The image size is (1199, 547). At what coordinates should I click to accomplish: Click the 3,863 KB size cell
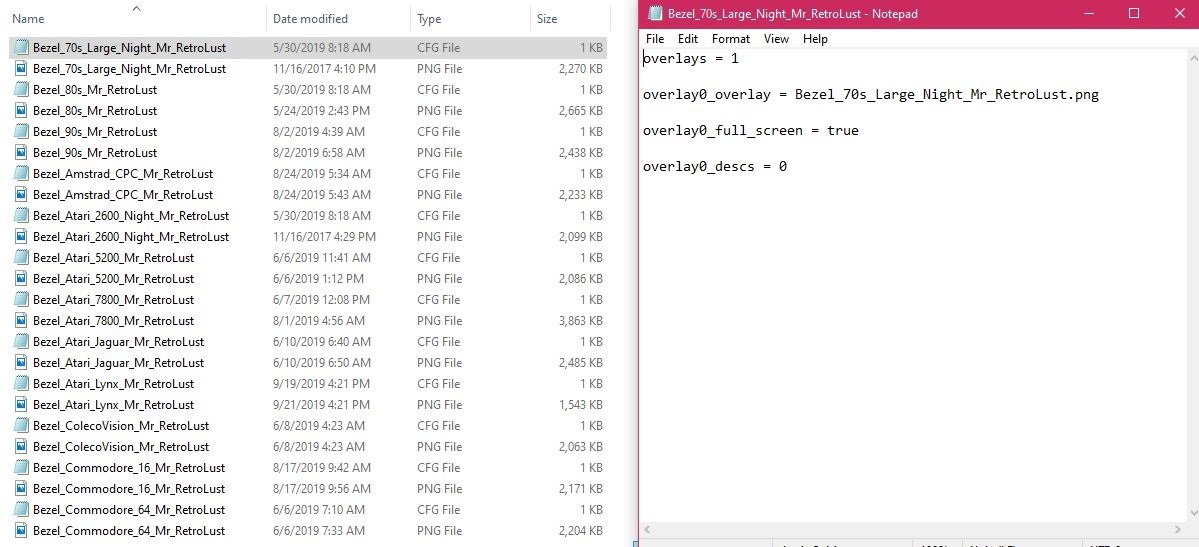580,321
